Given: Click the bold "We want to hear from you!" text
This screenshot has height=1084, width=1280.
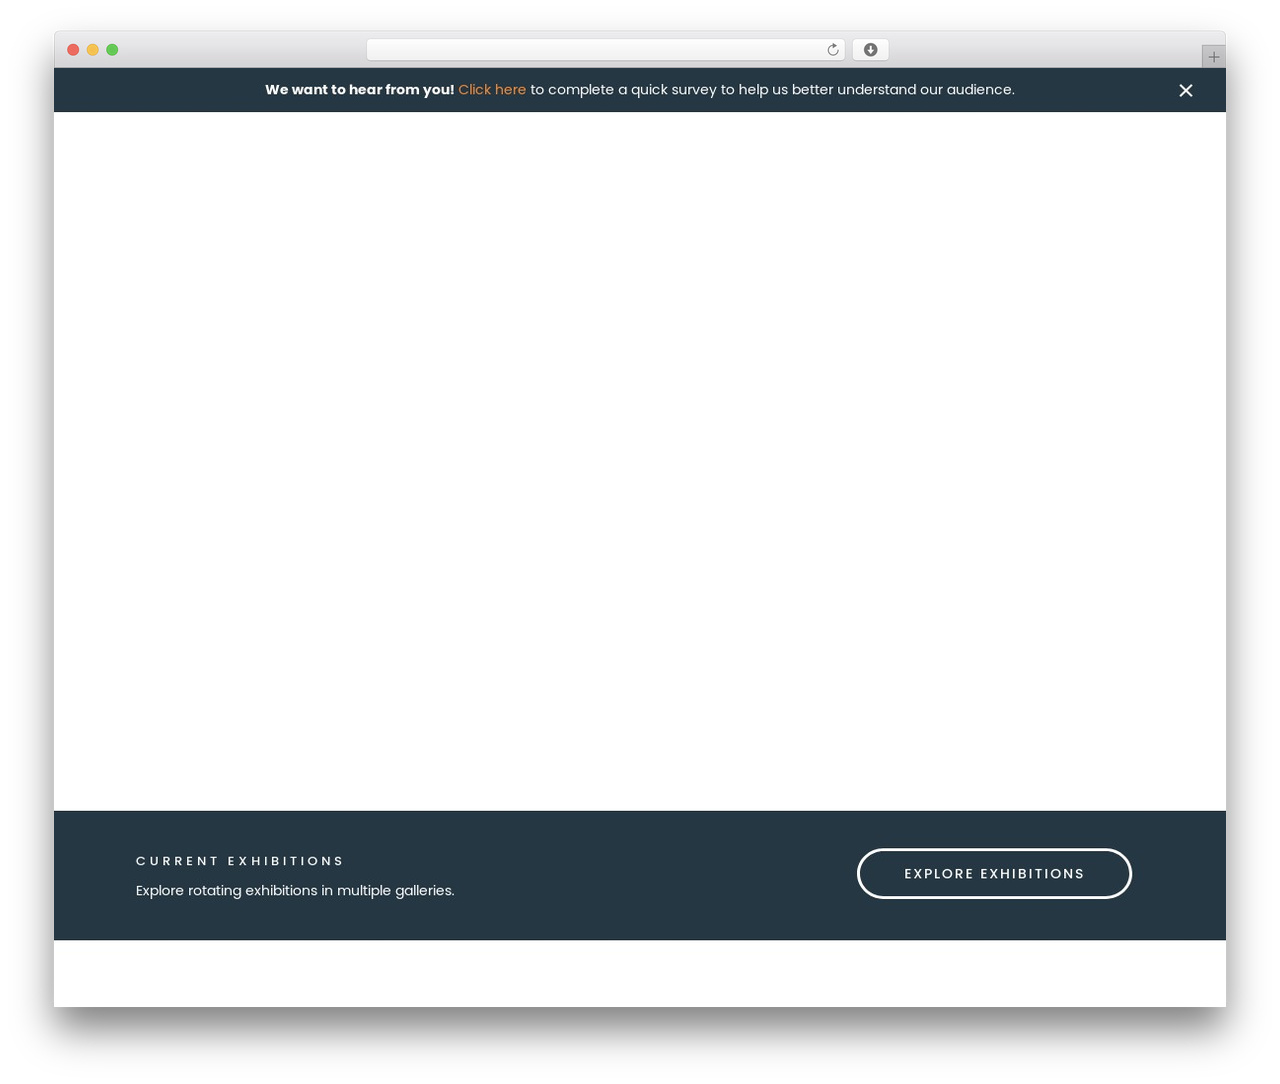Looking at the screenshot, I should 360,90.
